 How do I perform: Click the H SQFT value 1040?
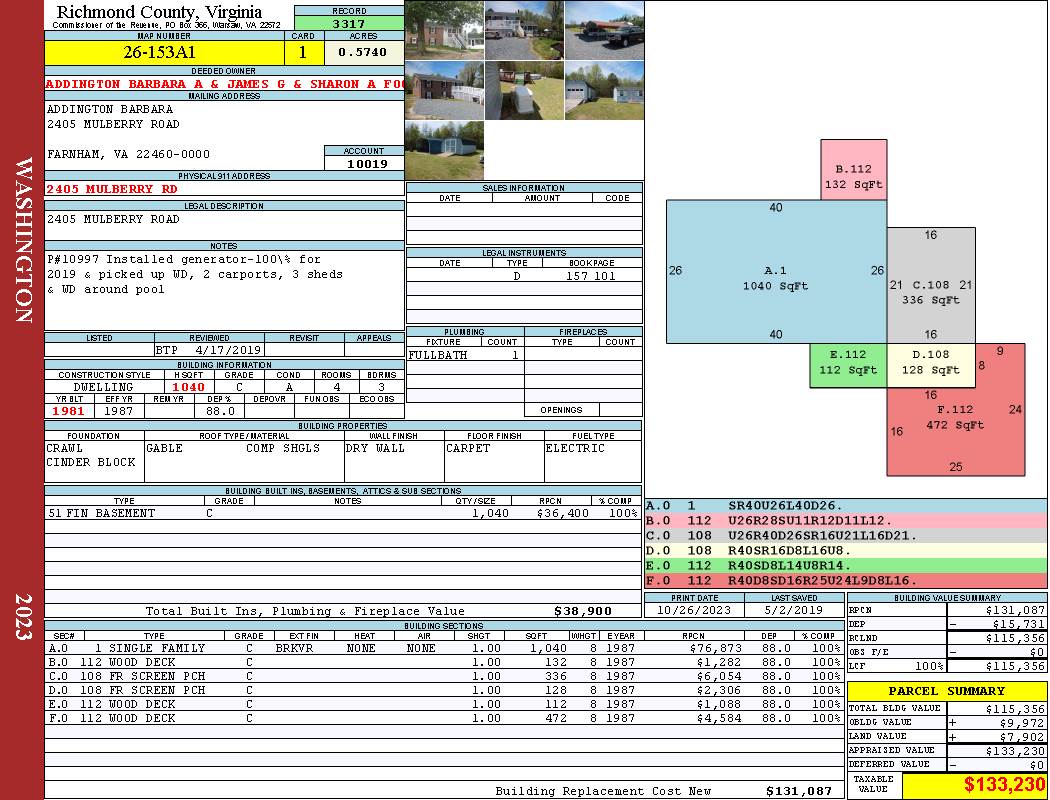[x=189, y=387]
